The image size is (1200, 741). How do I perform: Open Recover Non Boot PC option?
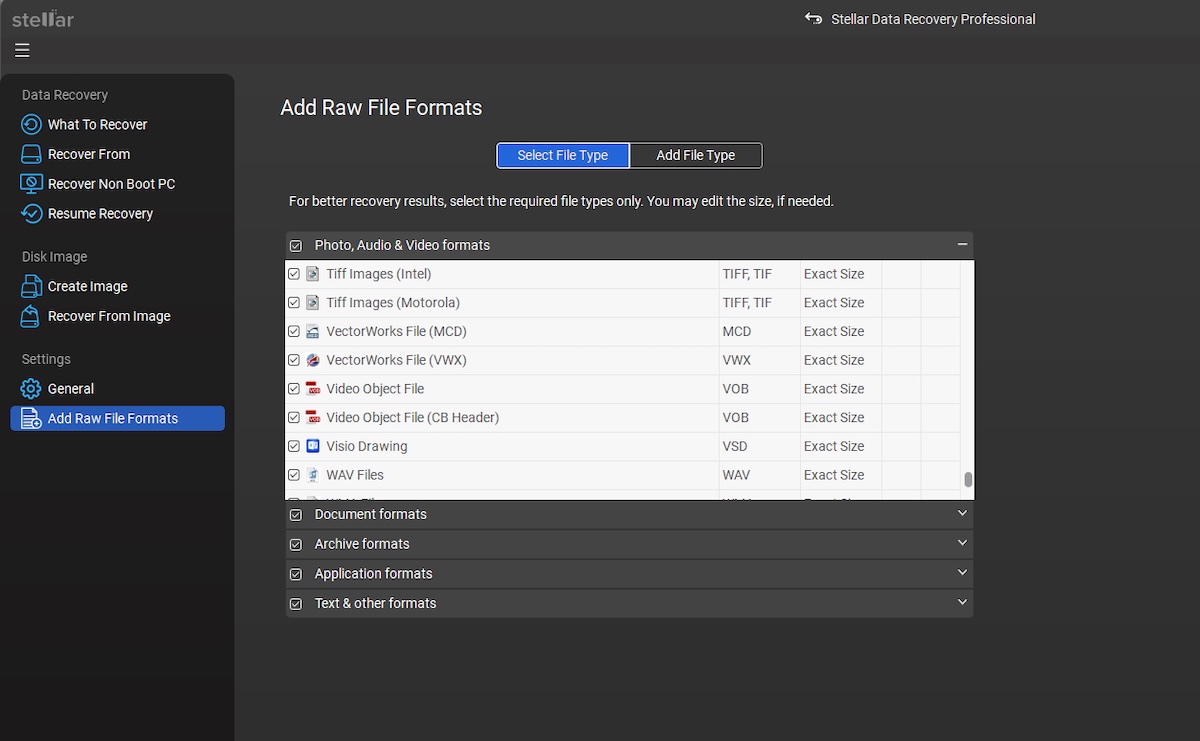point(111,184)
